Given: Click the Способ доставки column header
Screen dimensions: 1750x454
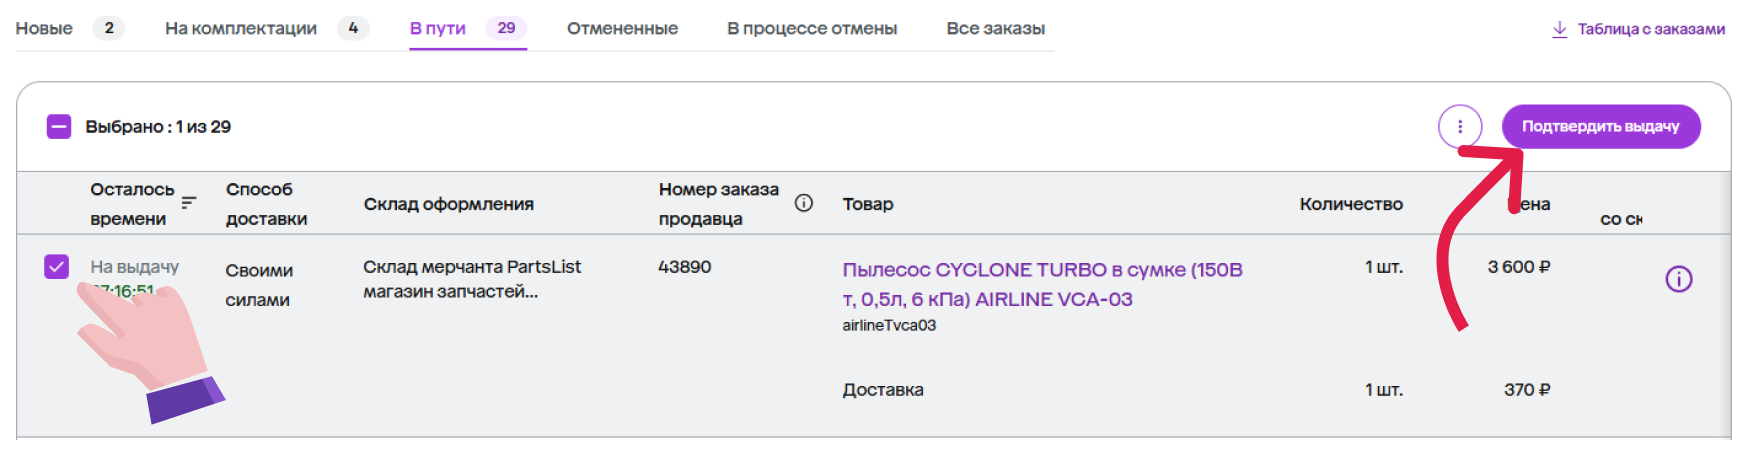Looking at the screenshot, I should tap(266, 204).
